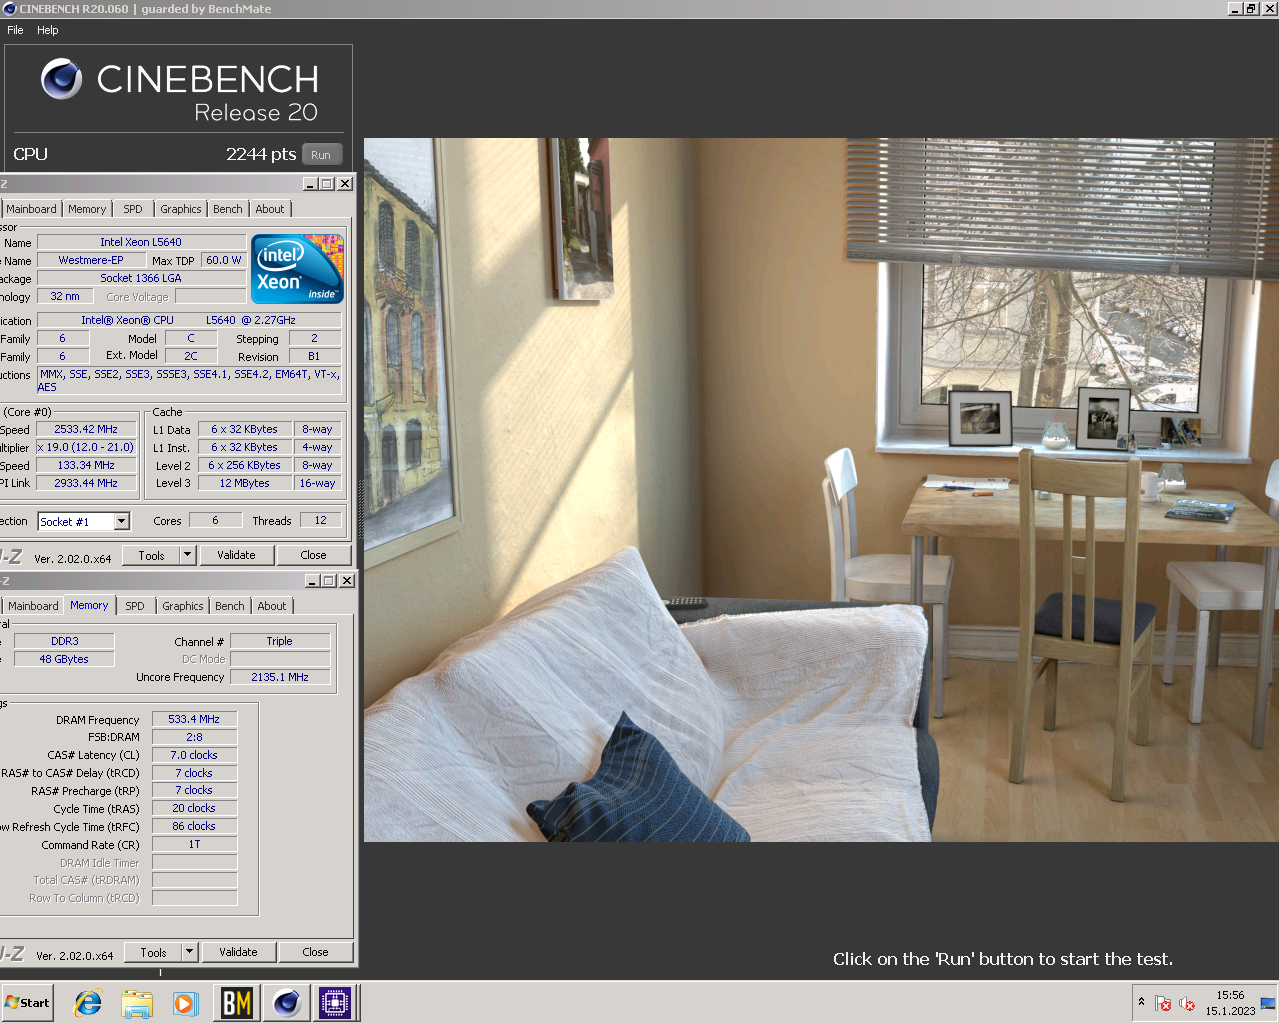Click the Triple channel value

coord(280,641)
